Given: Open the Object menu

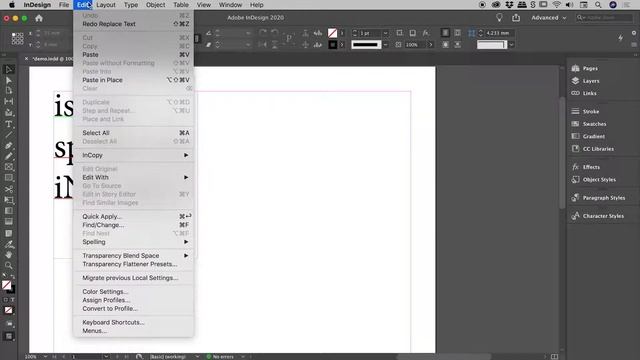Looking at the screenshot, I should [x=156, y=5].
